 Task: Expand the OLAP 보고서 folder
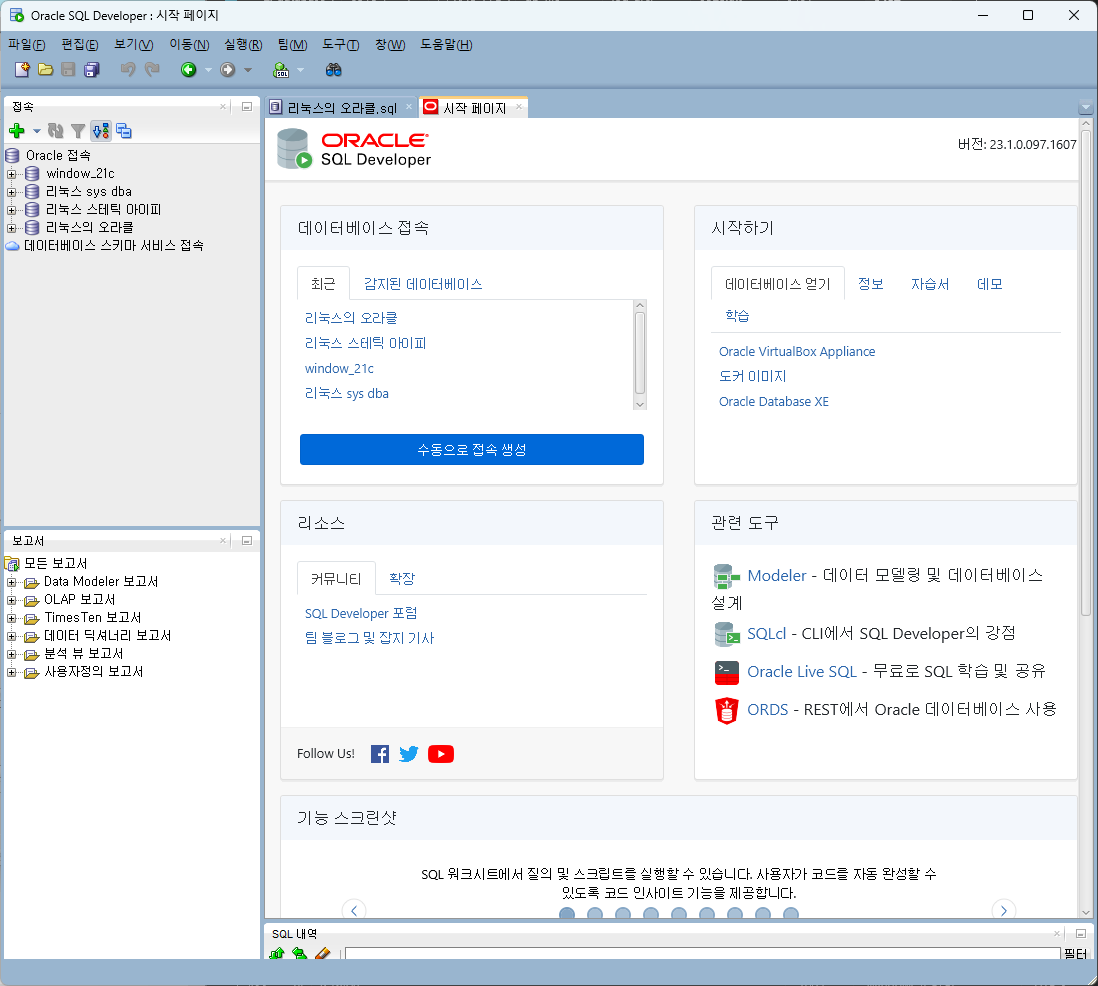pyautogui.click(x=11, y=600)
